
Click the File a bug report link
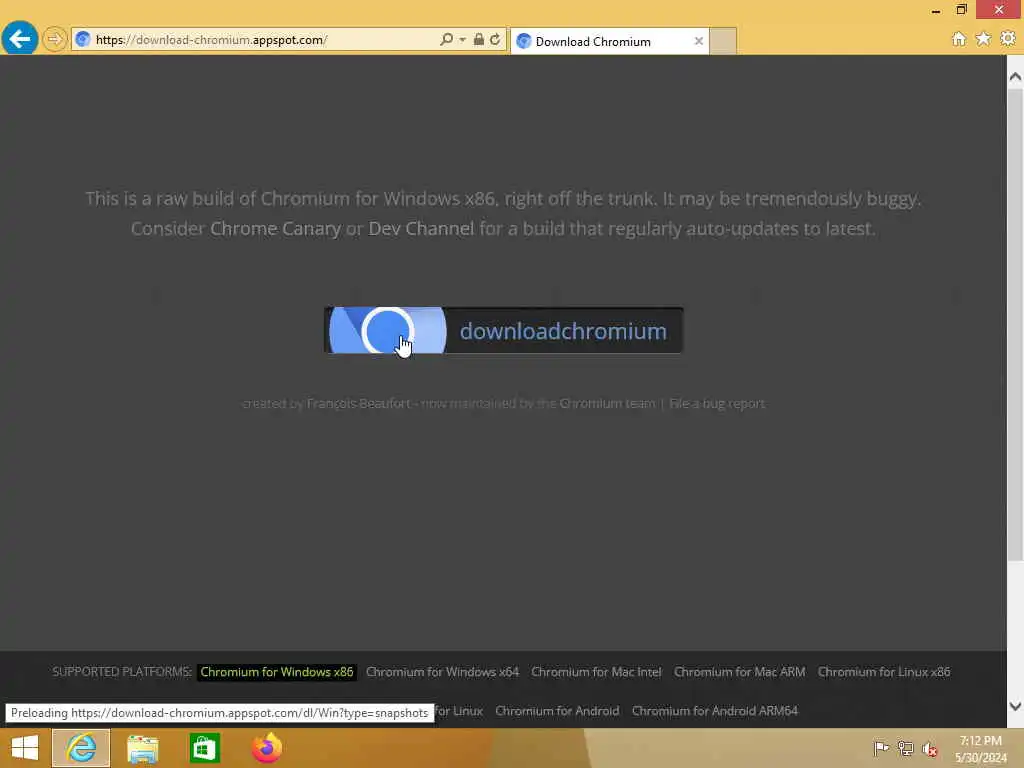point(717,404)
